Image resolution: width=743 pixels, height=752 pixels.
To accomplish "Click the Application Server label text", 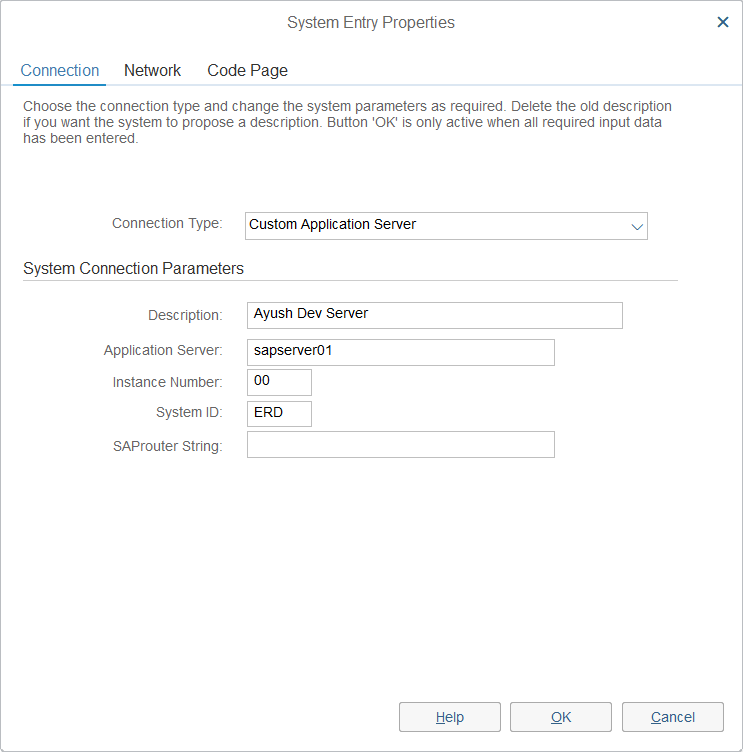I will pos(163,351).
